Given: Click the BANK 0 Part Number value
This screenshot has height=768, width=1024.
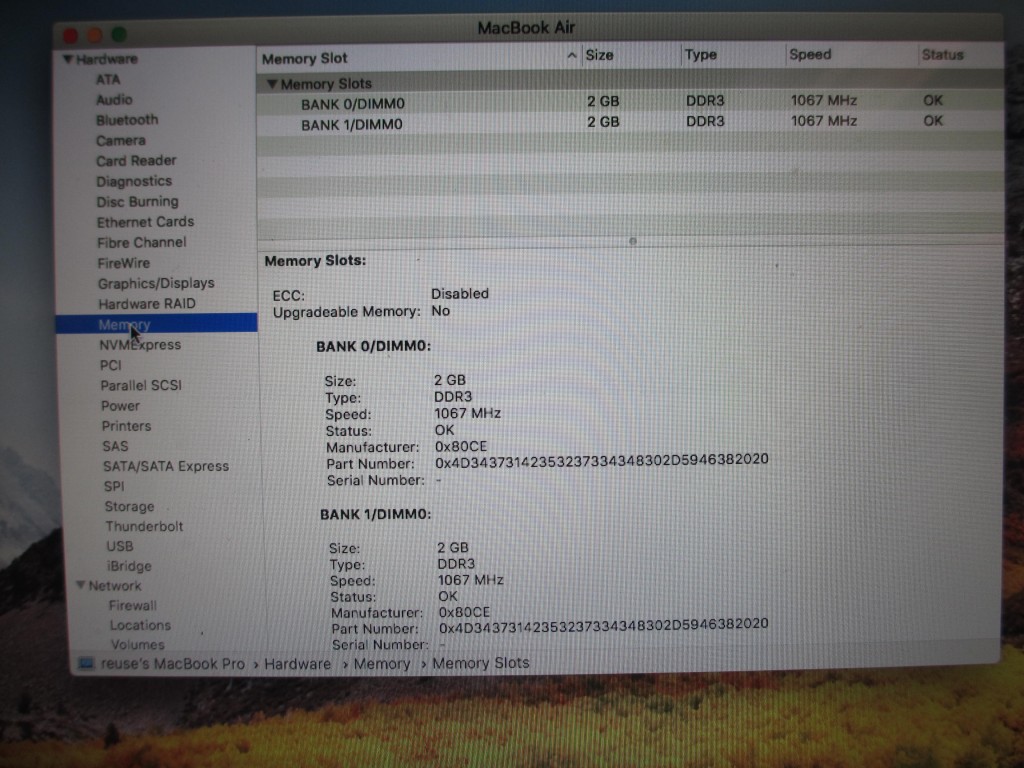Looking at the screenshot, I should coord(601,460).
